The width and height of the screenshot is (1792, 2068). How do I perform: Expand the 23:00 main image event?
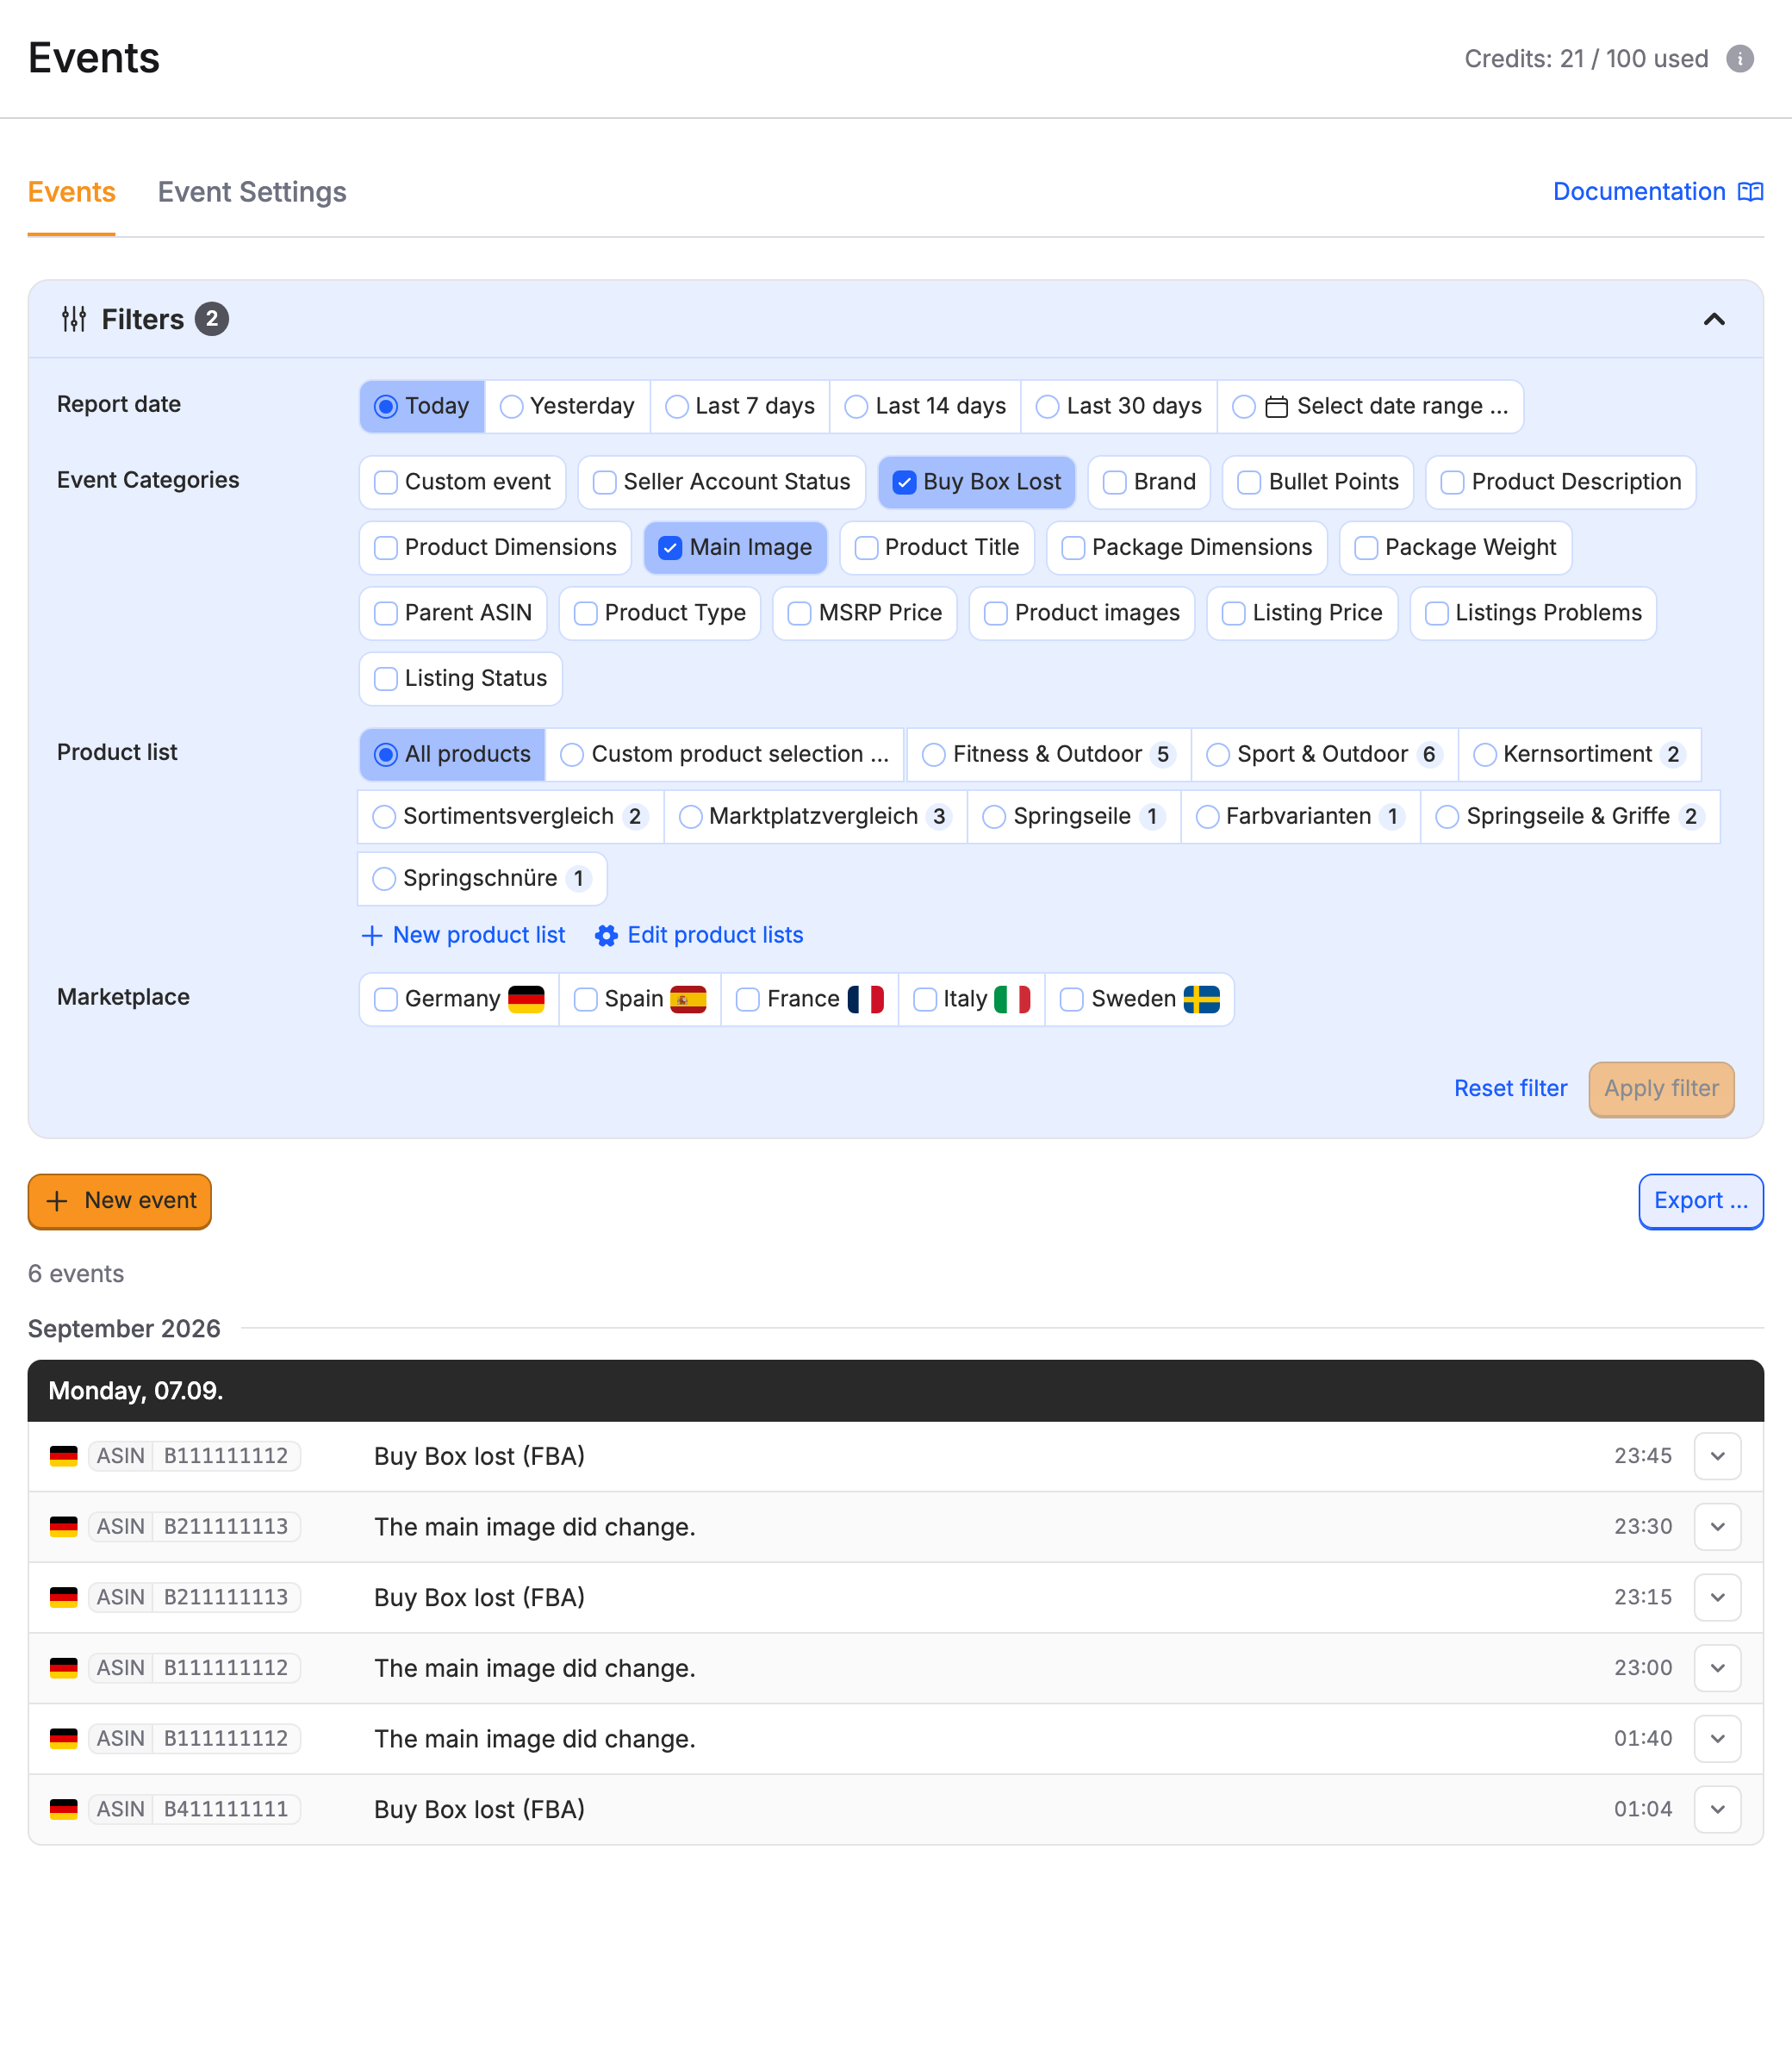pyautogui.click(x=1717, y=1668)
